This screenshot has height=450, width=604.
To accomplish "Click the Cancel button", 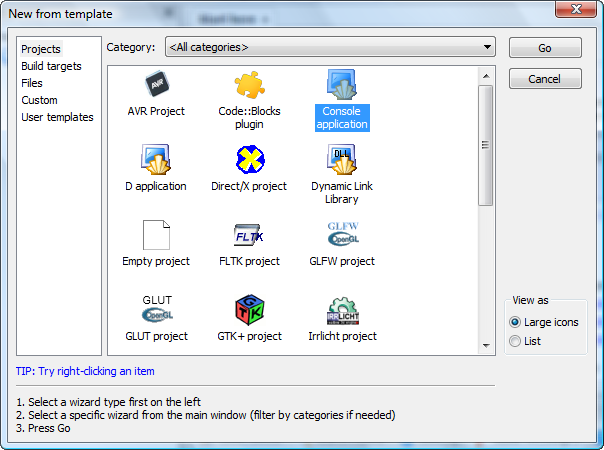I will tap(544, 79).
